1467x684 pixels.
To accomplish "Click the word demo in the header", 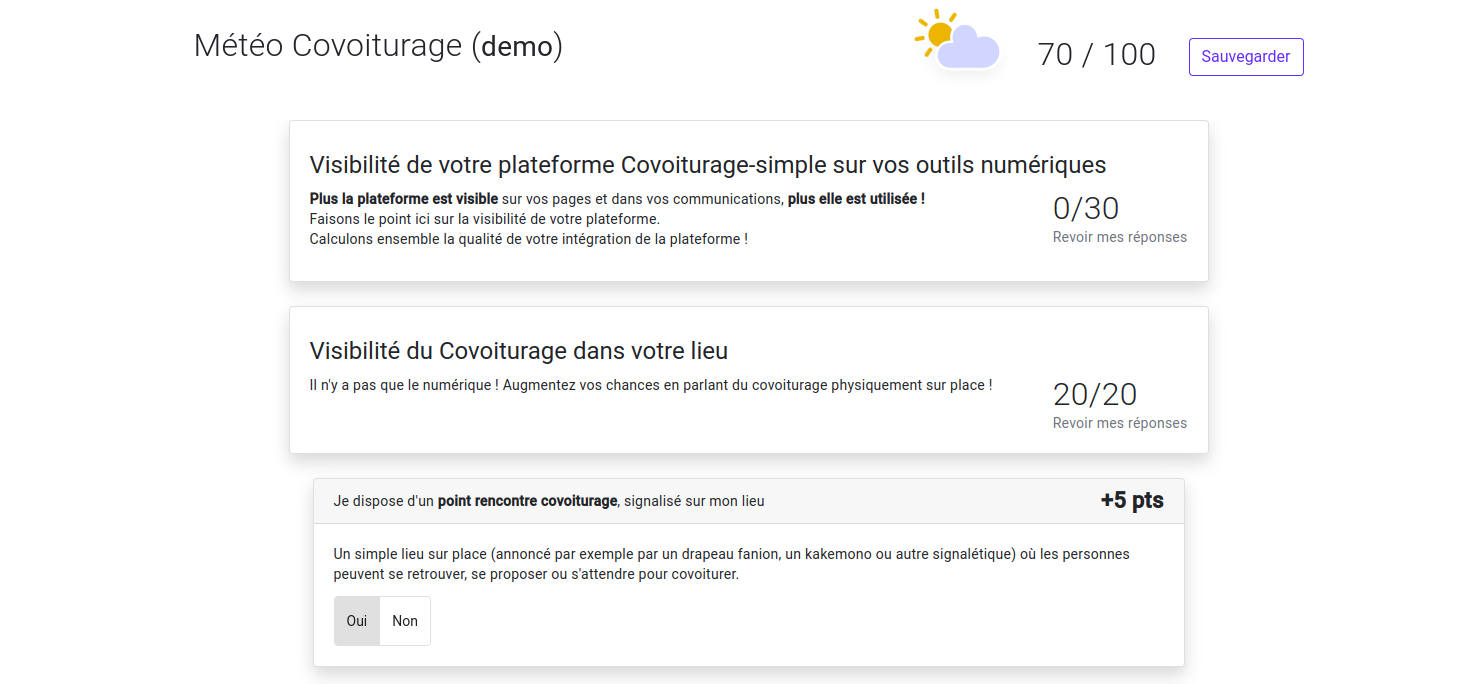I will [517, 46].
